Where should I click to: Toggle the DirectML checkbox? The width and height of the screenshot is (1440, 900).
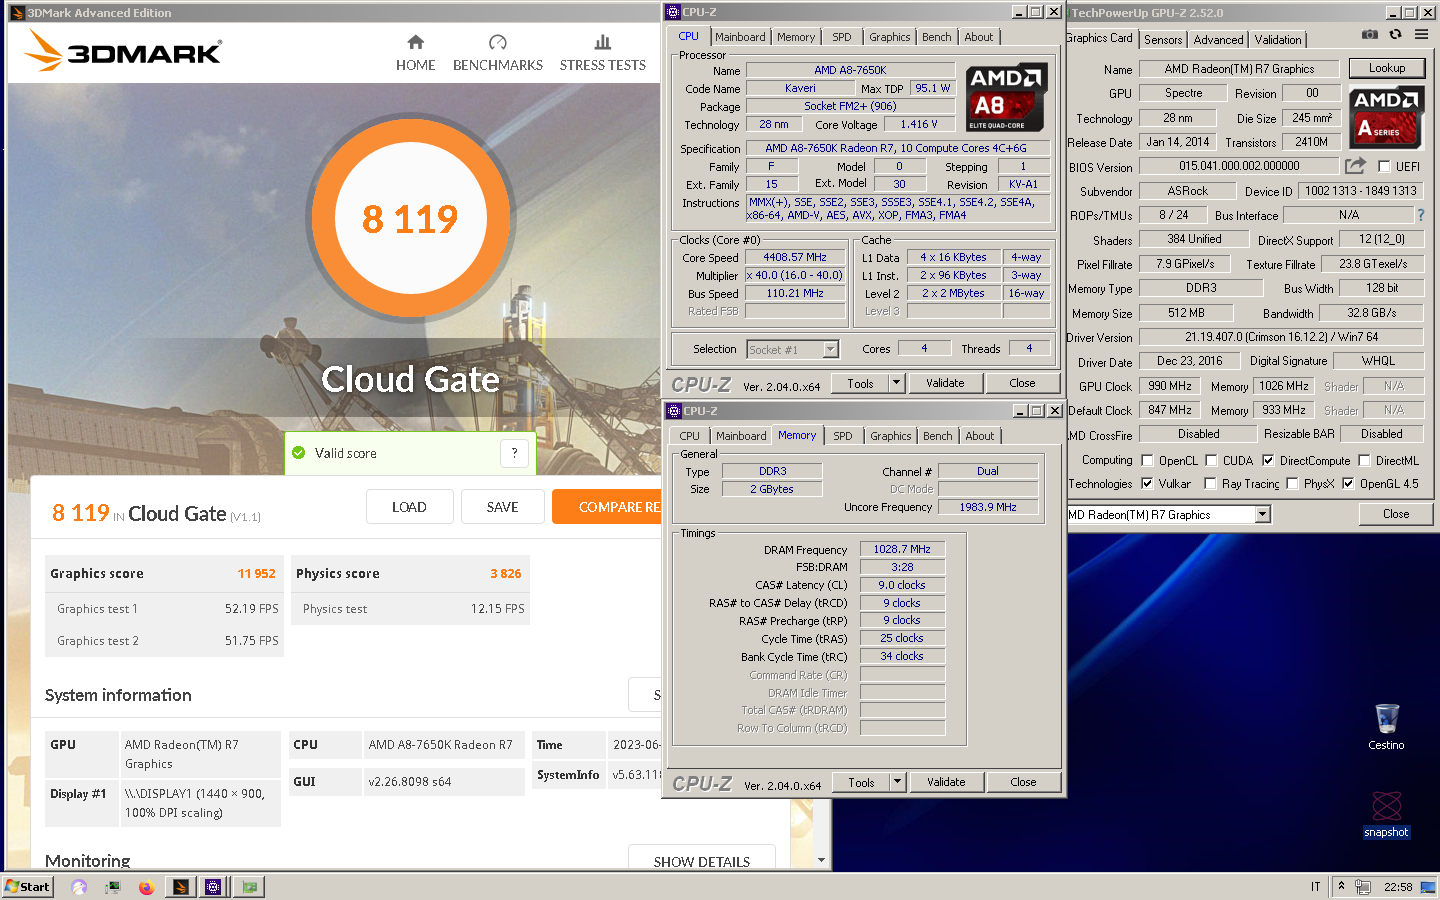click(x=1364, y=460)
